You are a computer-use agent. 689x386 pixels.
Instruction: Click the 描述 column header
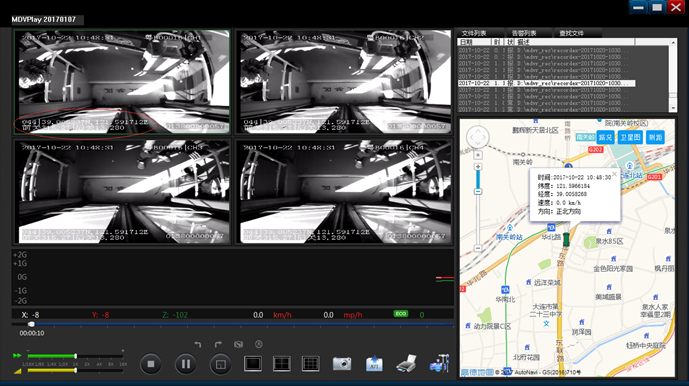(x=575, y=42)
